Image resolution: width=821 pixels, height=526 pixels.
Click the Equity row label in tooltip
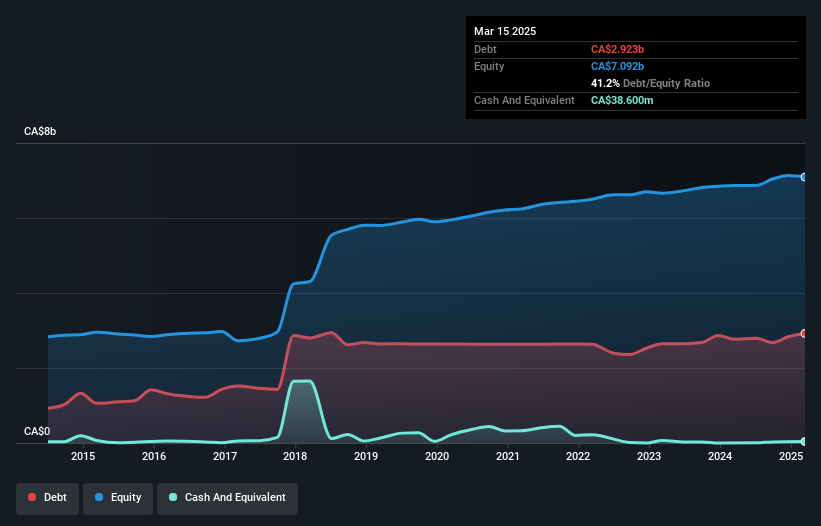pos(489,66)
